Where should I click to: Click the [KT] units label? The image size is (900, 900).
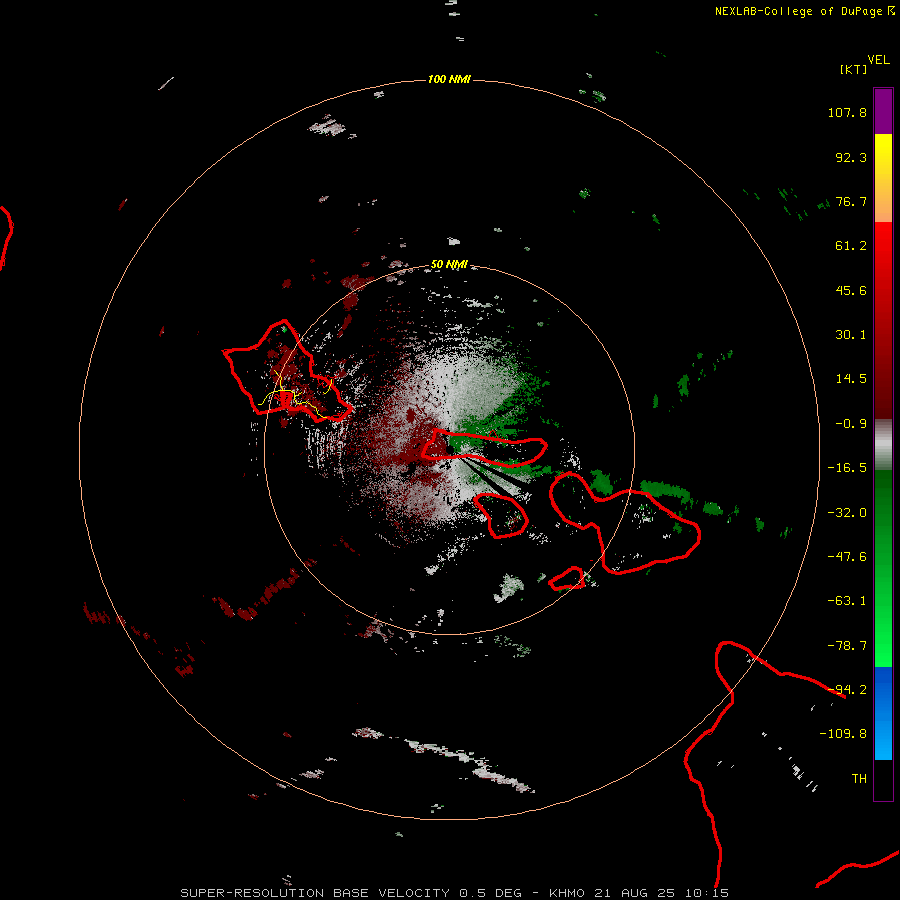854,69
